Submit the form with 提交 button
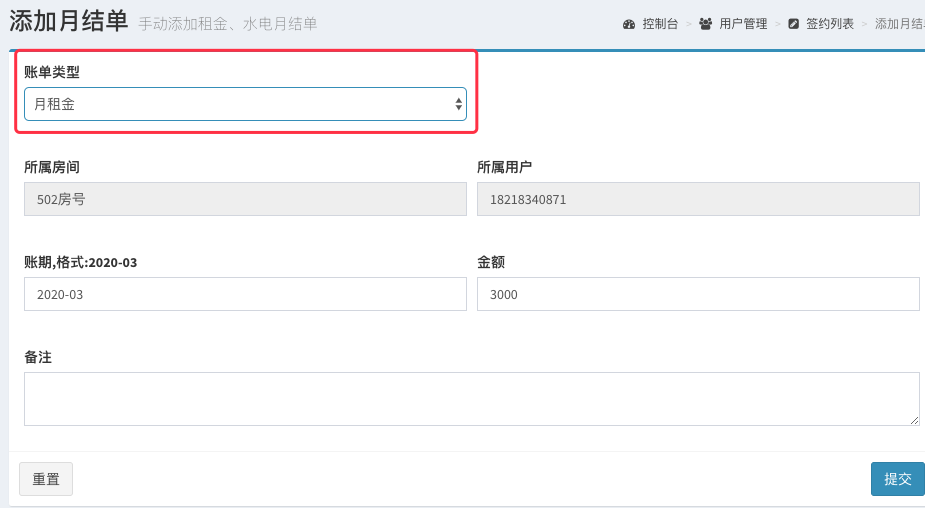 click(x=898, y=479)
